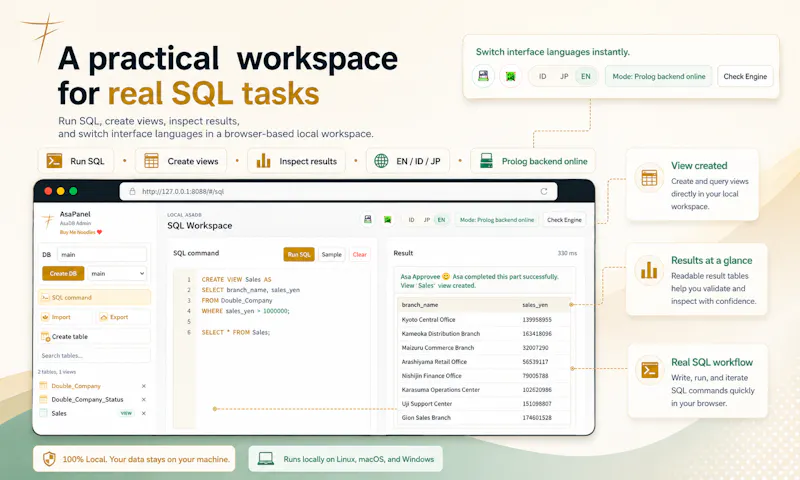
Task: Select the Double_Company table in the sidebar
Action: (x=76, y=386)
